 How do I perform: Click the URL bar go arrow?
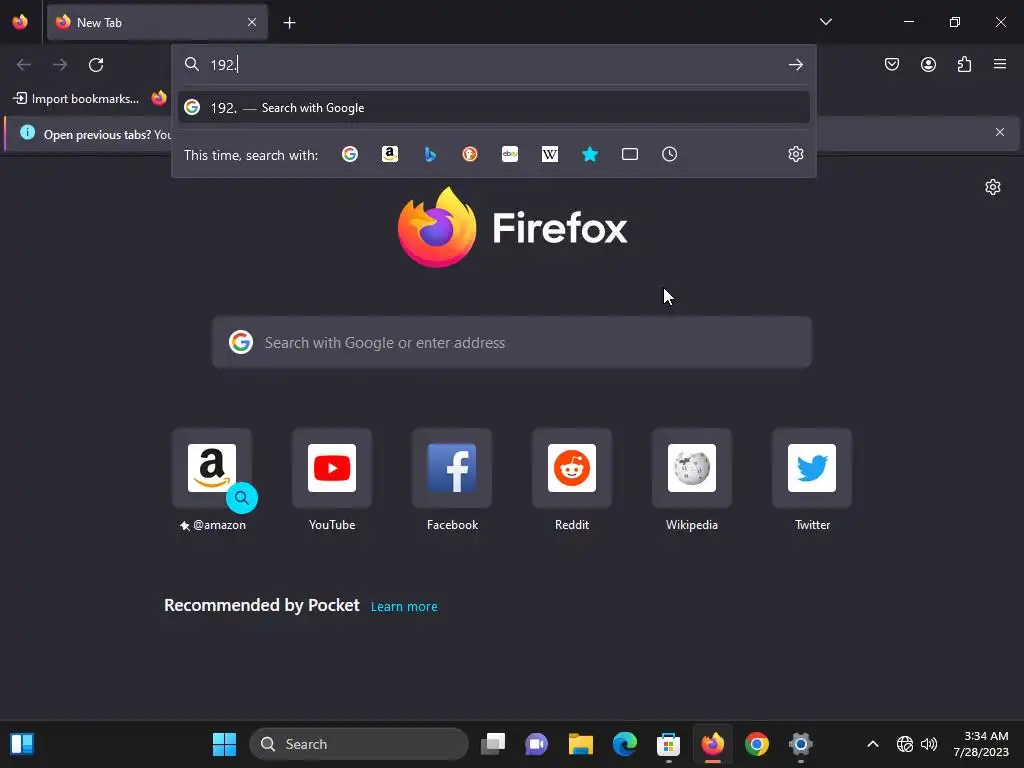click(795, 65)
